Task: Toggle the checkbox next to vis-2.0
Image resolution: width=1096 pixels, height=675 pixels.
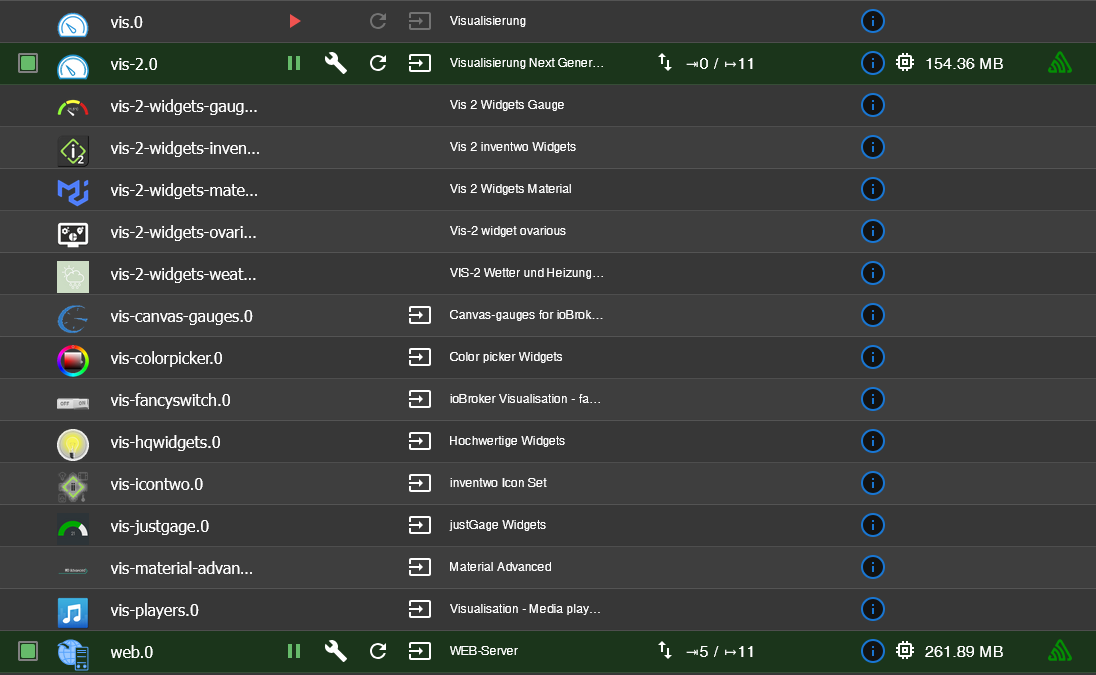Action: 27,62
